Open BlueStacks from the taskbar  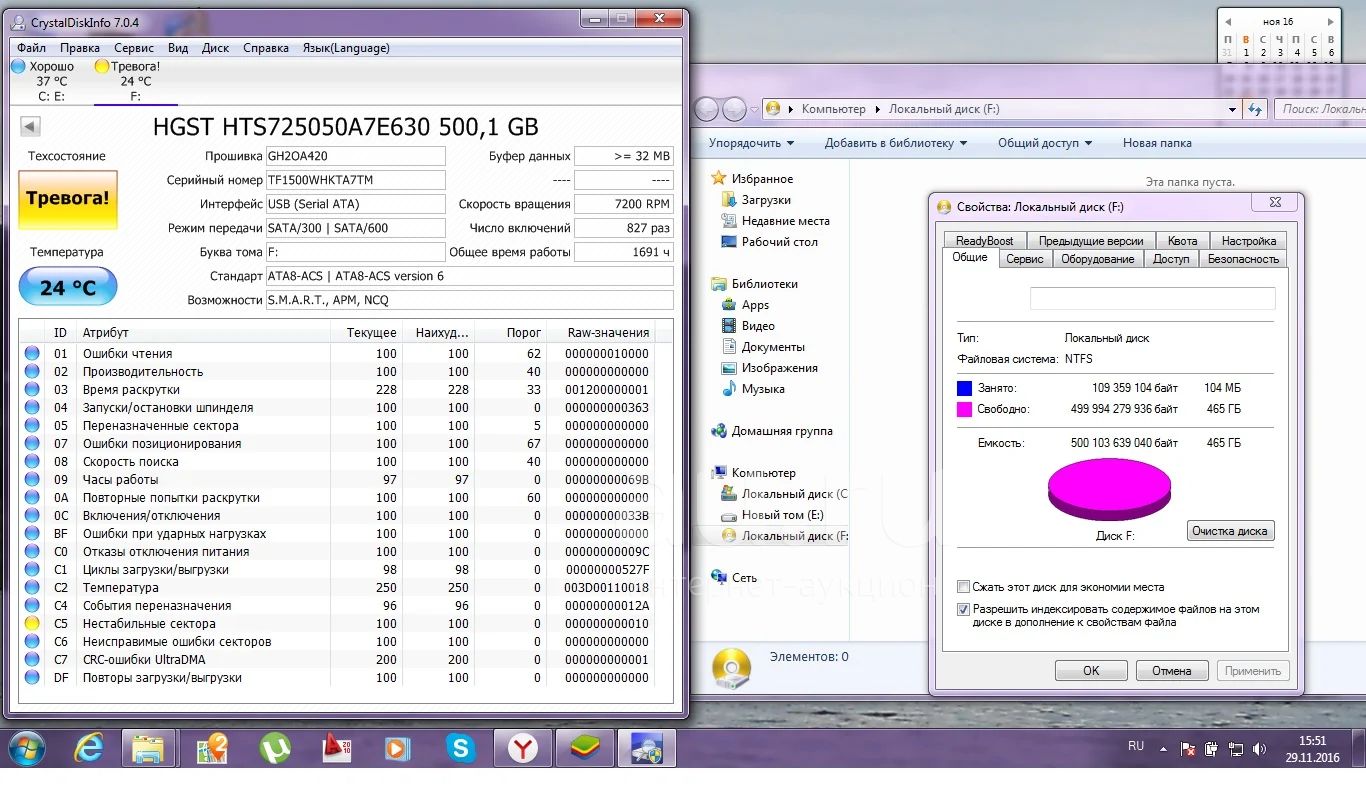[x=585, y=748]
